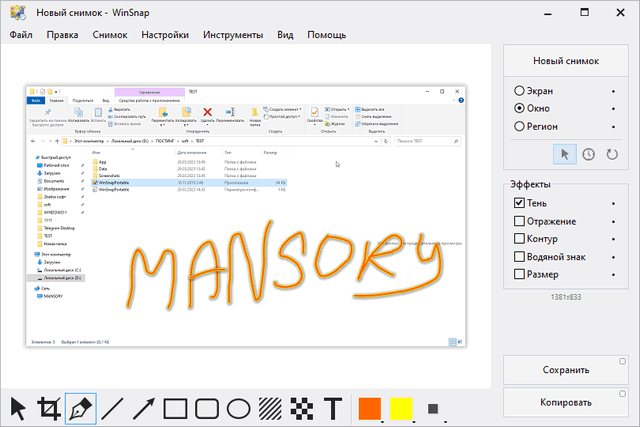Screen dimensions: 640x427
Task: Select the Pixelate tool
Action: (x=301, y=408)
